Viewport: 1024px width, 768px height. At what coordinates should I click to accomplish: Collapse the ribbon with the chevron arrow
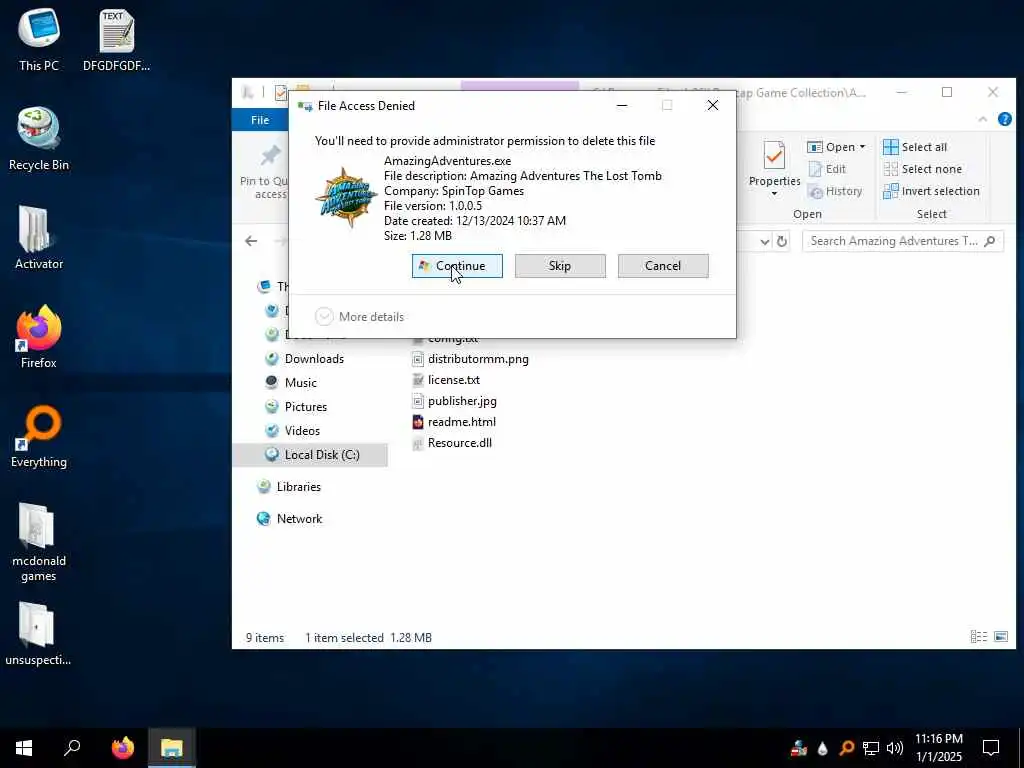tap(982, 120)
